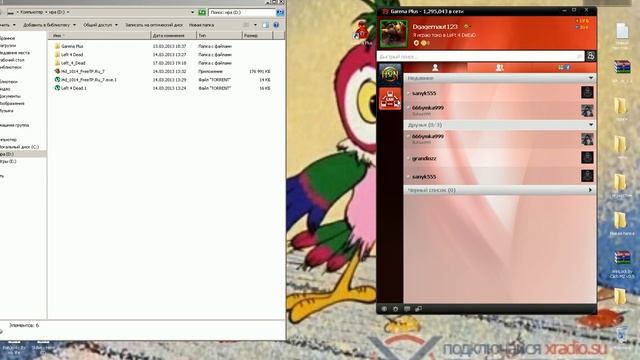Click the fourth bottom-bar icon in Garena
This screenshot has height=360, width=640.
[x=418, y=309]
